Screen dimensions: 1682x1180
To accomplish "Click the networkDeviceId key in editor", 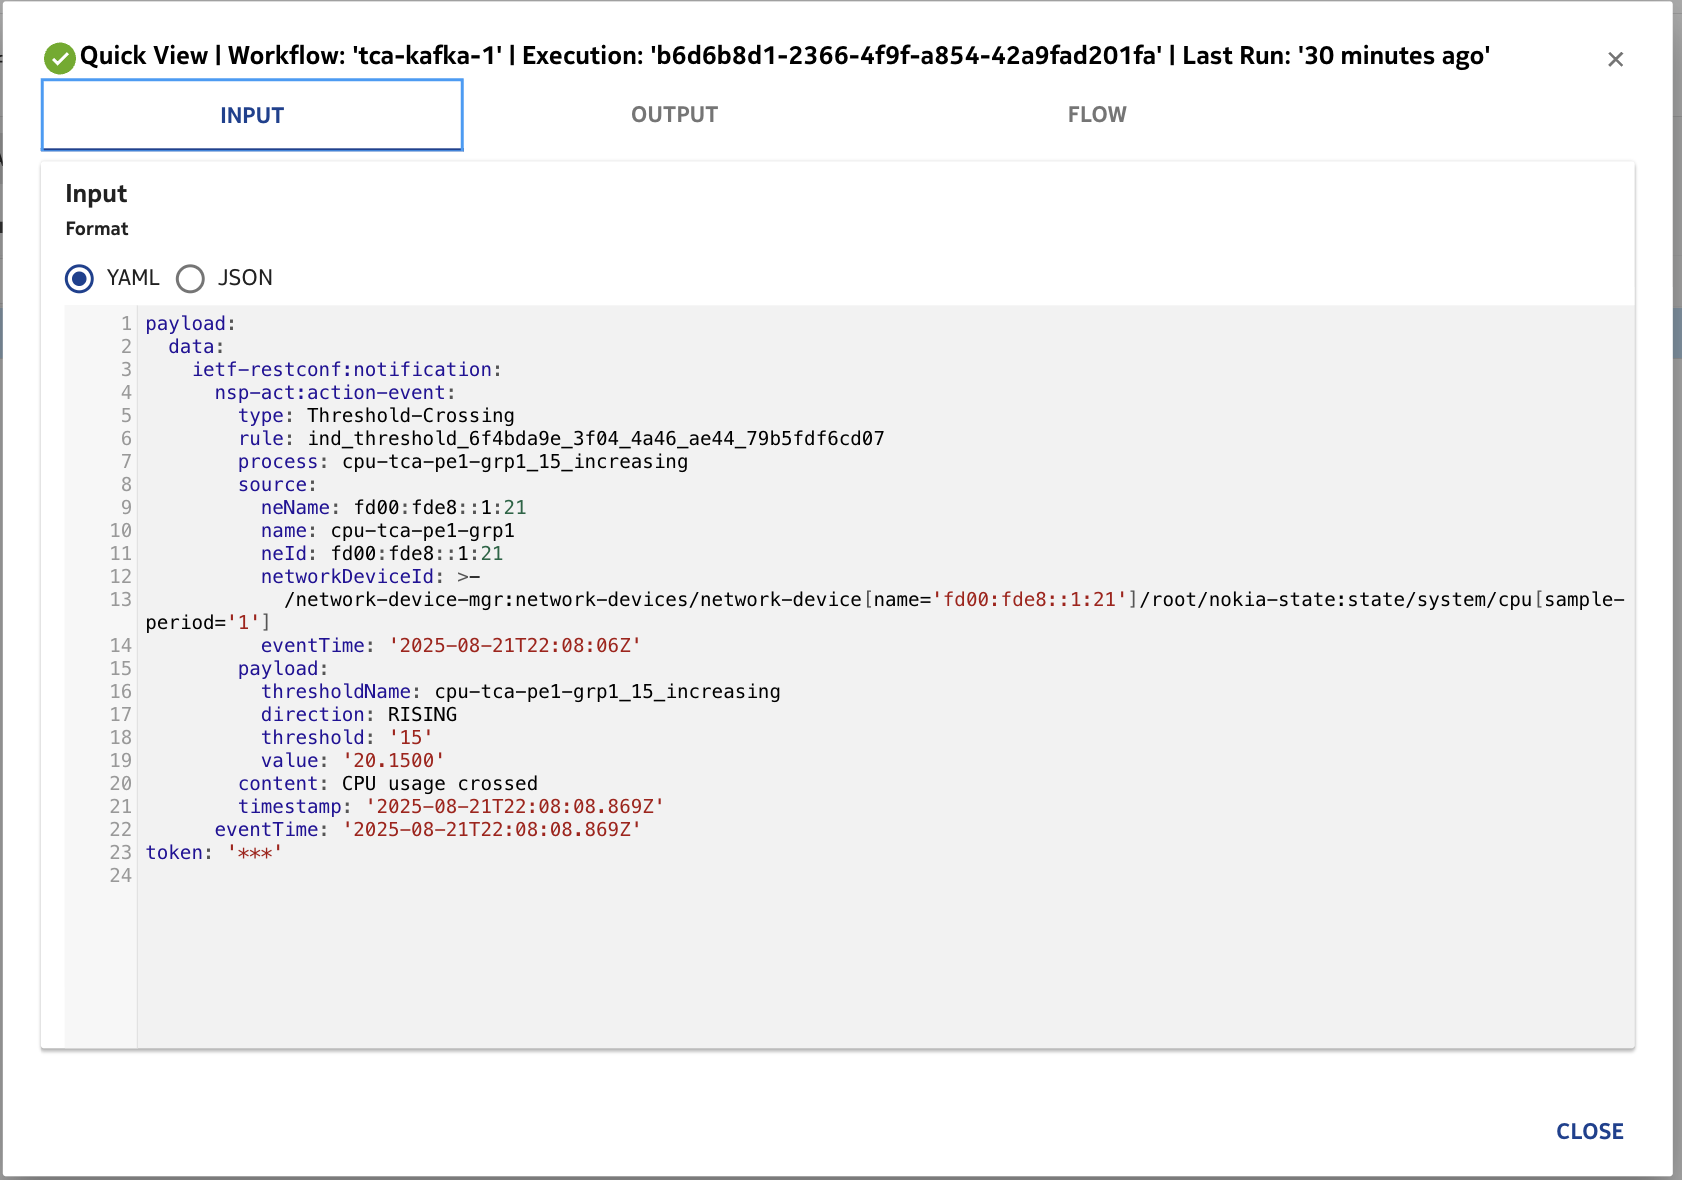I will 347,577.
